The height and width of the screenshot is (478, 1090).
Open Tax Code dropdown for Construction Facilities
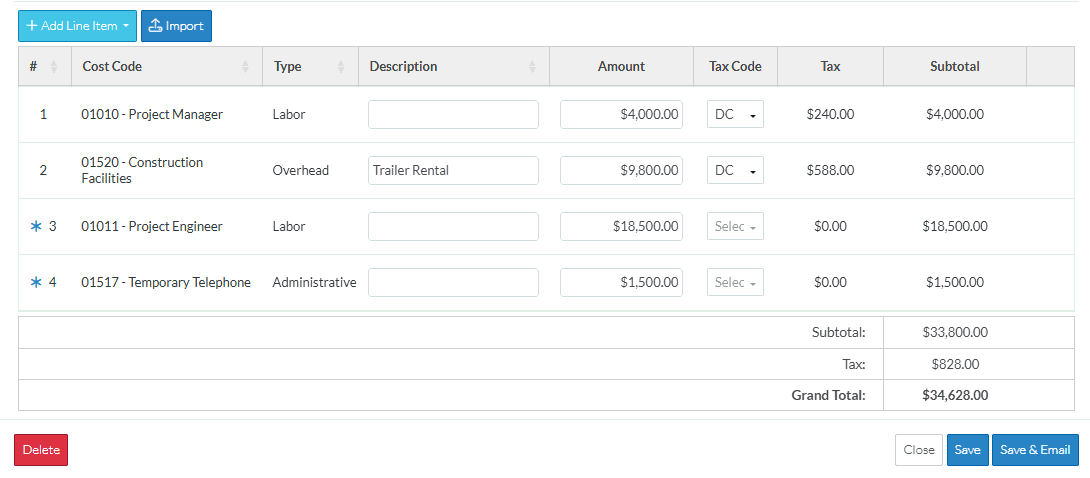tap(735, 171)
